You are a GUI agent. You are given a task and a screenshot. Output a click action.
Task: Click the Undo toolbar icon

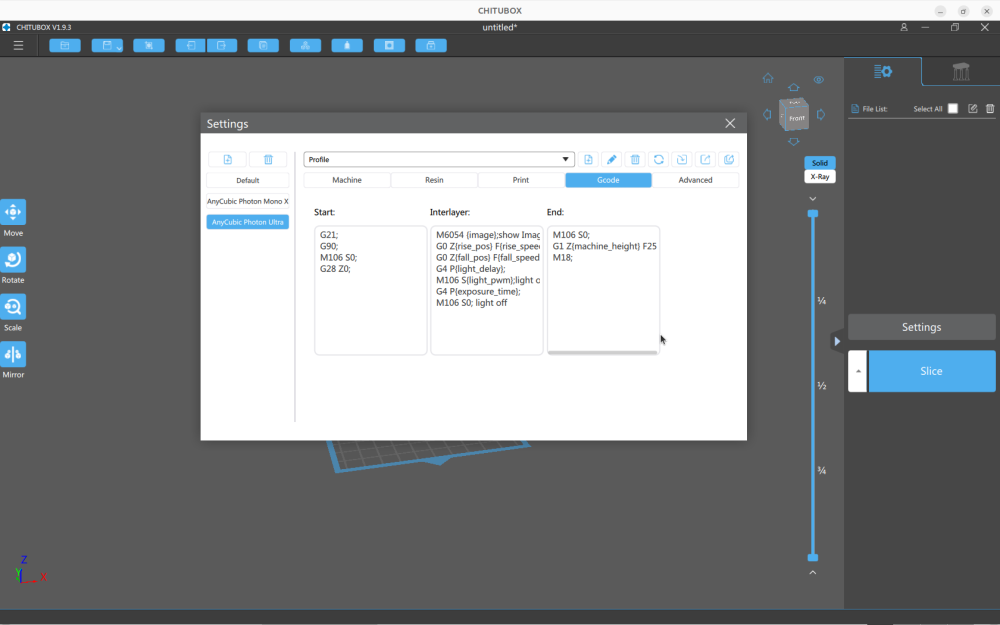[190, 45]
